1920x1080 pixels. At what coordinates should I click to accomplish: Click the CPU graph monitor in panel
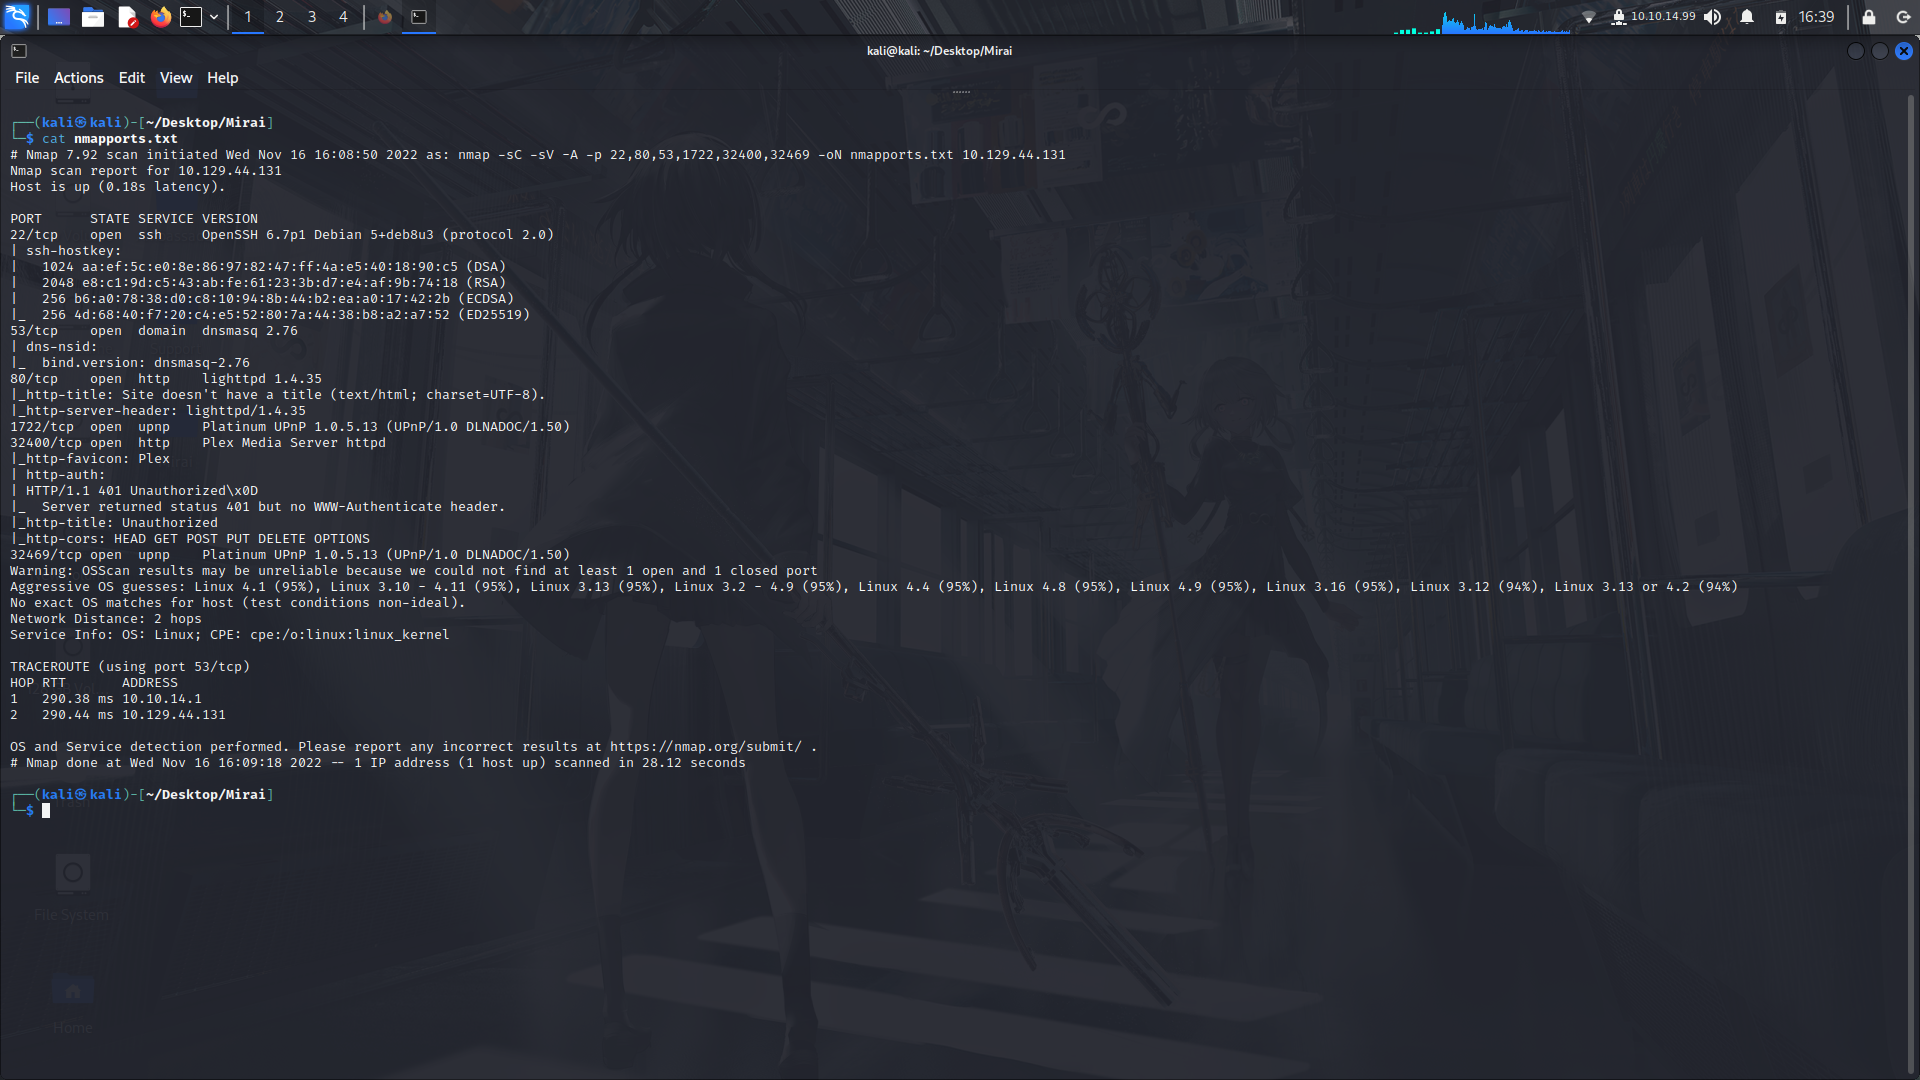(1483, 22)
